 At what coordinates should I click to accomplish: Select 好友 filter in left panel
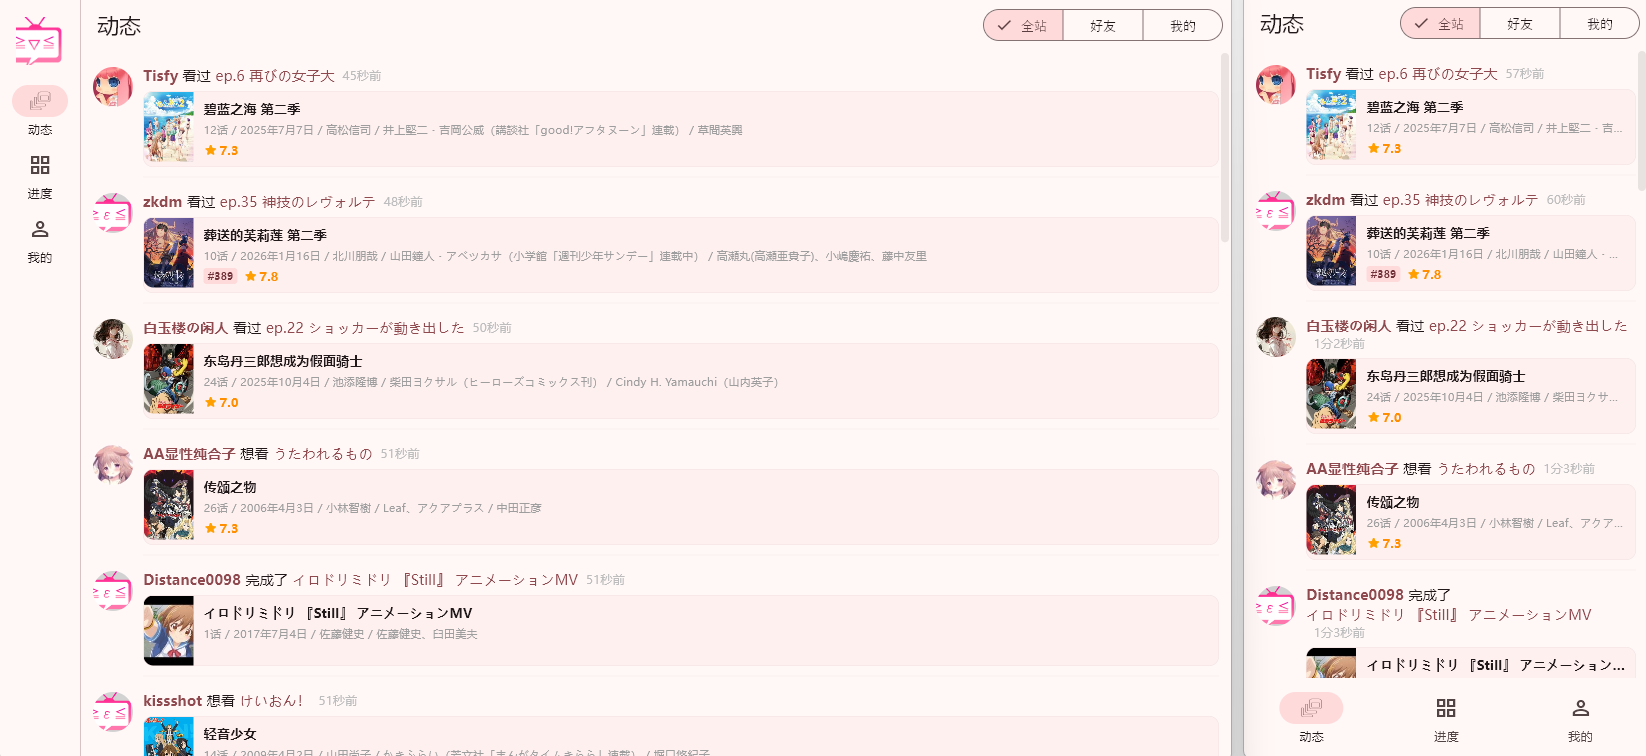point(1103,25)
